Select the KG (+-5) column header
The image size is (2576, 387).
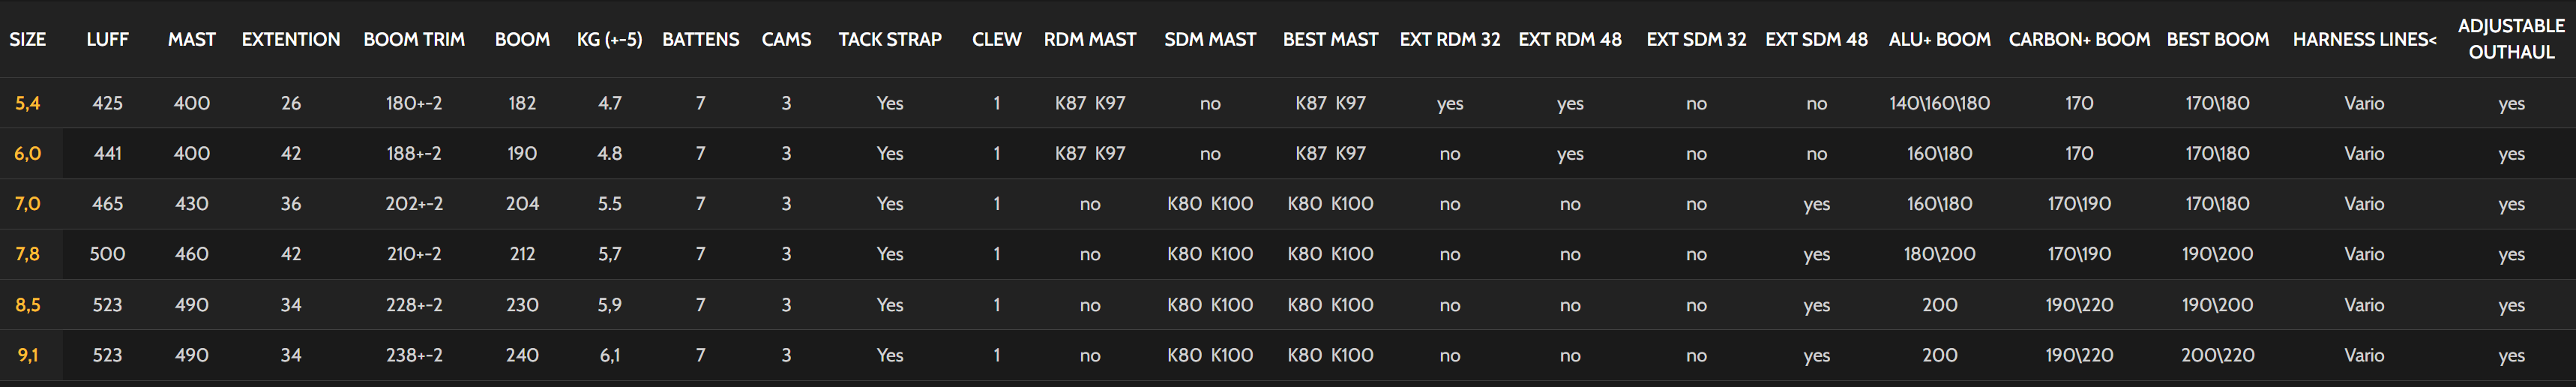[x=609, y=40]
